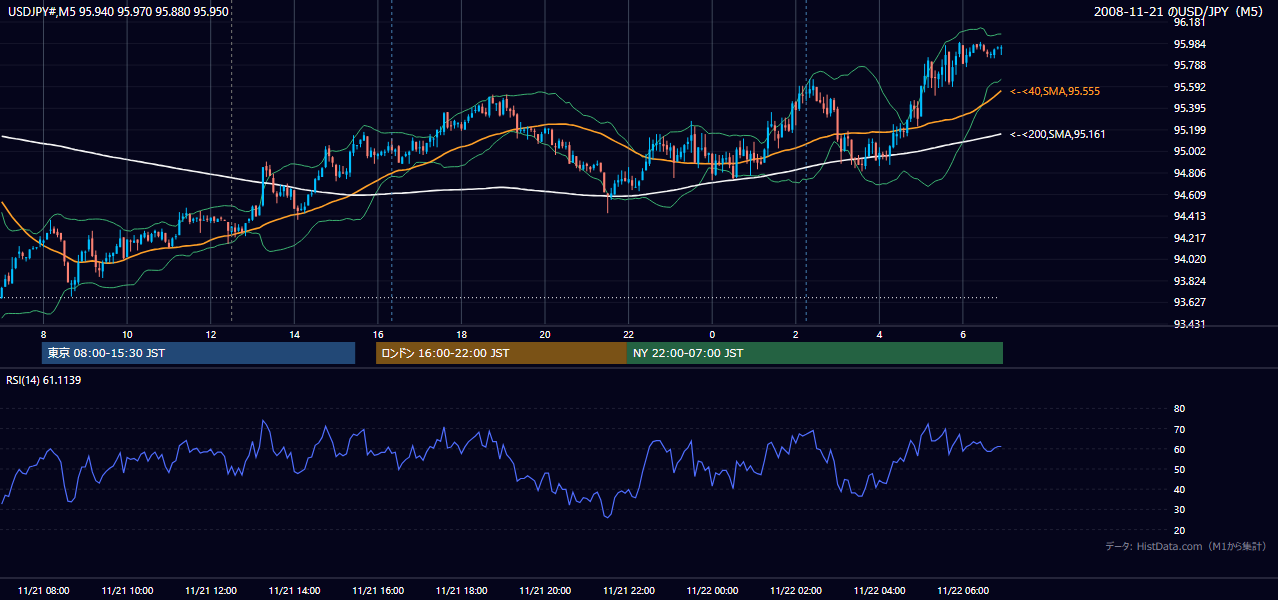Click the 94.806 price axis label
This screenshot has width=1278, height=600.
pos(1189,173)
